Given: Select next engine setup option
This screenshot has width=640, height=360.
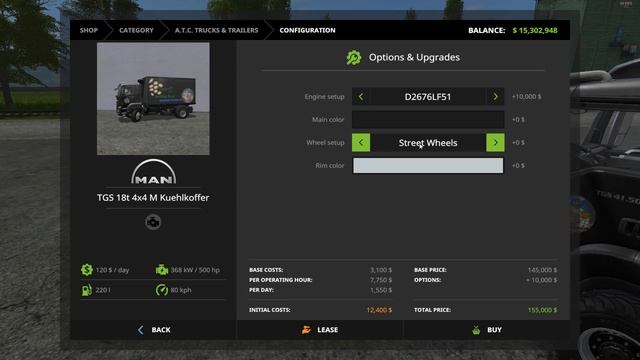Looking at the screenshot, I should (x=495, y=97).
